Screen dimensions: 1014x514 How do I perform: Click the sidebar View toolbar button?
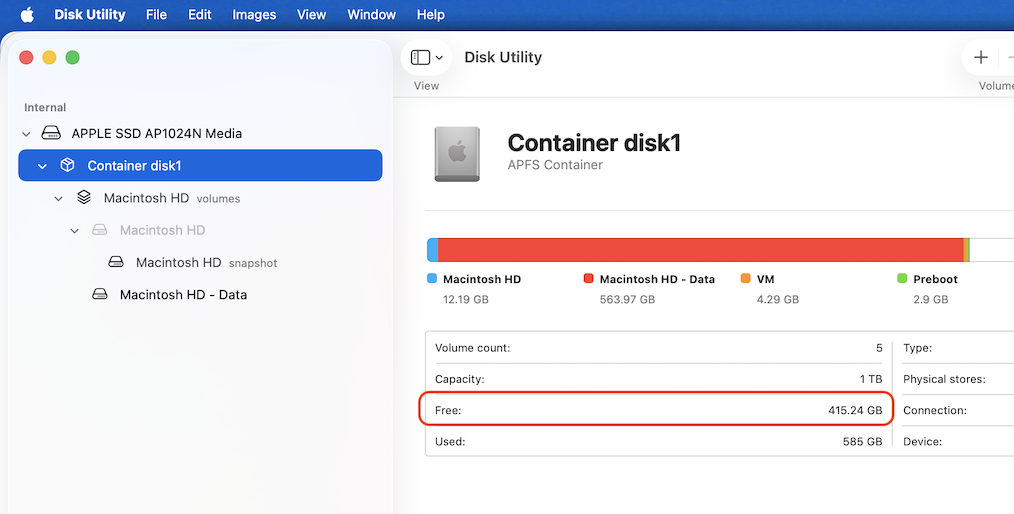tap(420, 58)
